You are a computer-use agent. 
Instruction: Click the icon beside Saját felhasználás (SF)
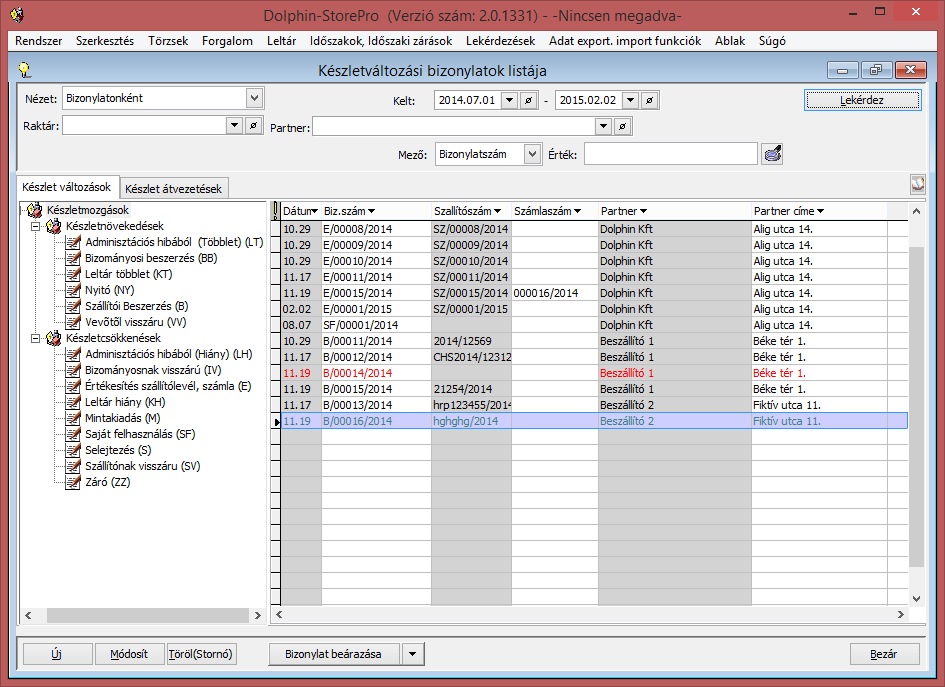tap(73, 434)
